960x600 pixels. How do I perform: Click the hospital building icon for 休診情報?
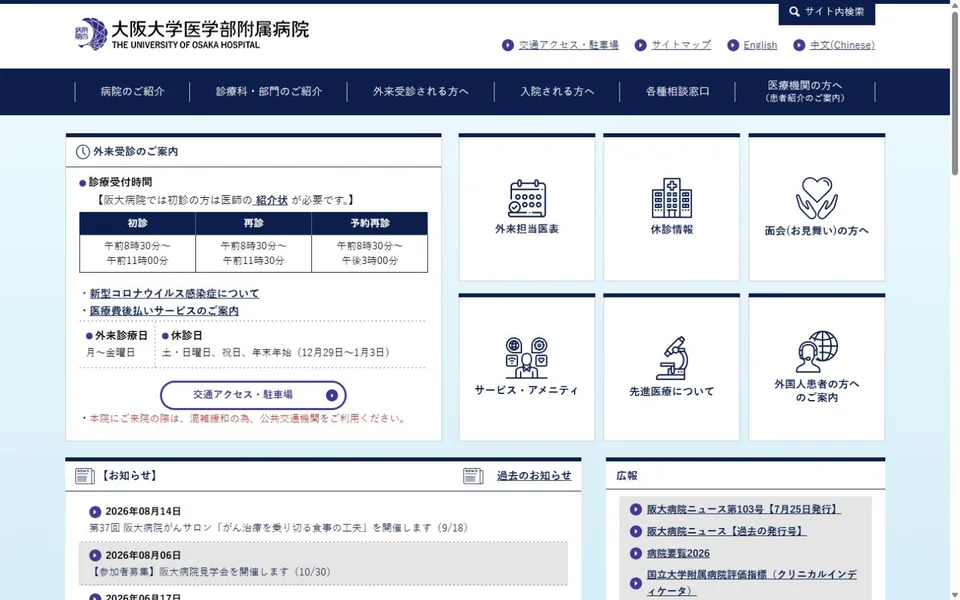[672, 198]
